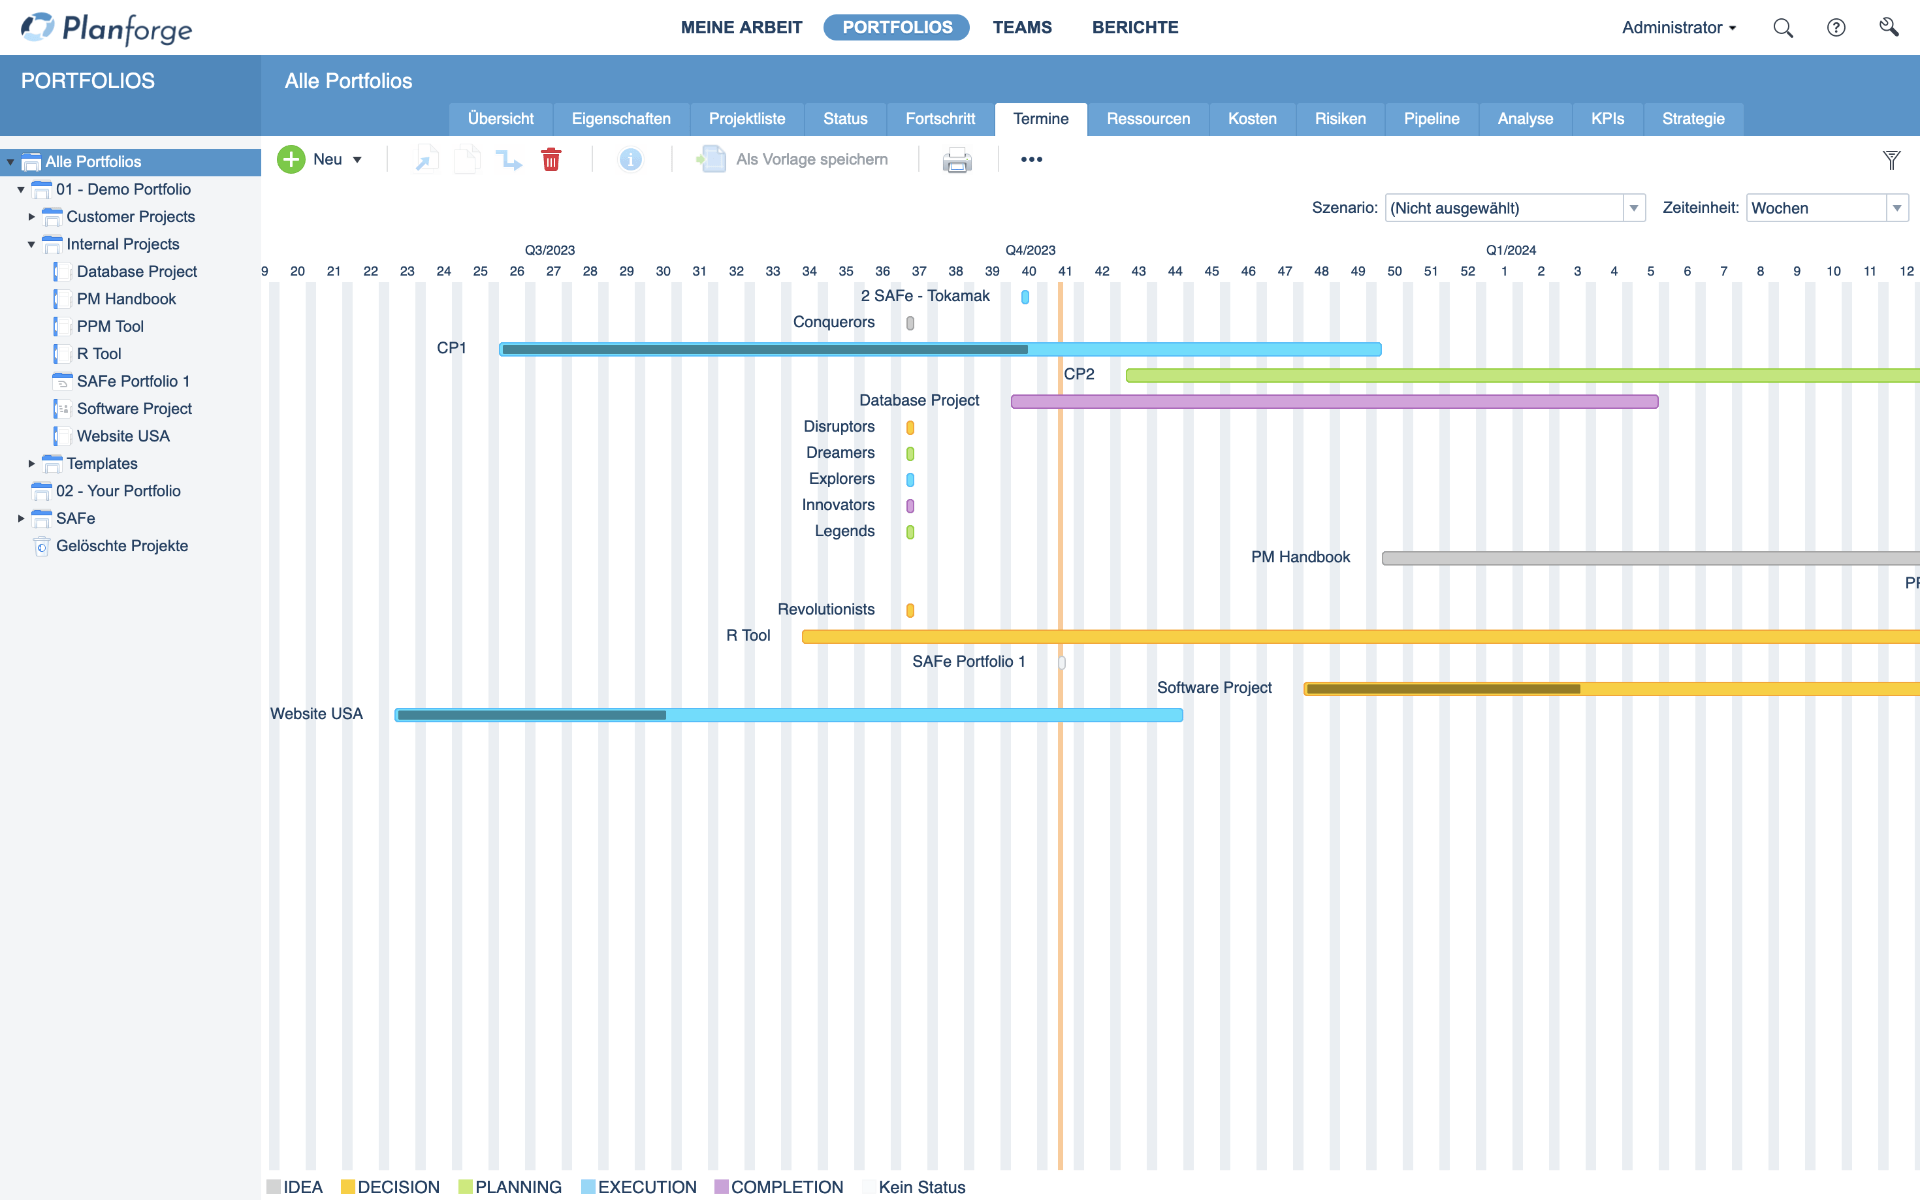Image resolution: width=1920 pixels, height=1200 pixels.
Task: Switch to the Übersicht tab
Action: [501, 119]
